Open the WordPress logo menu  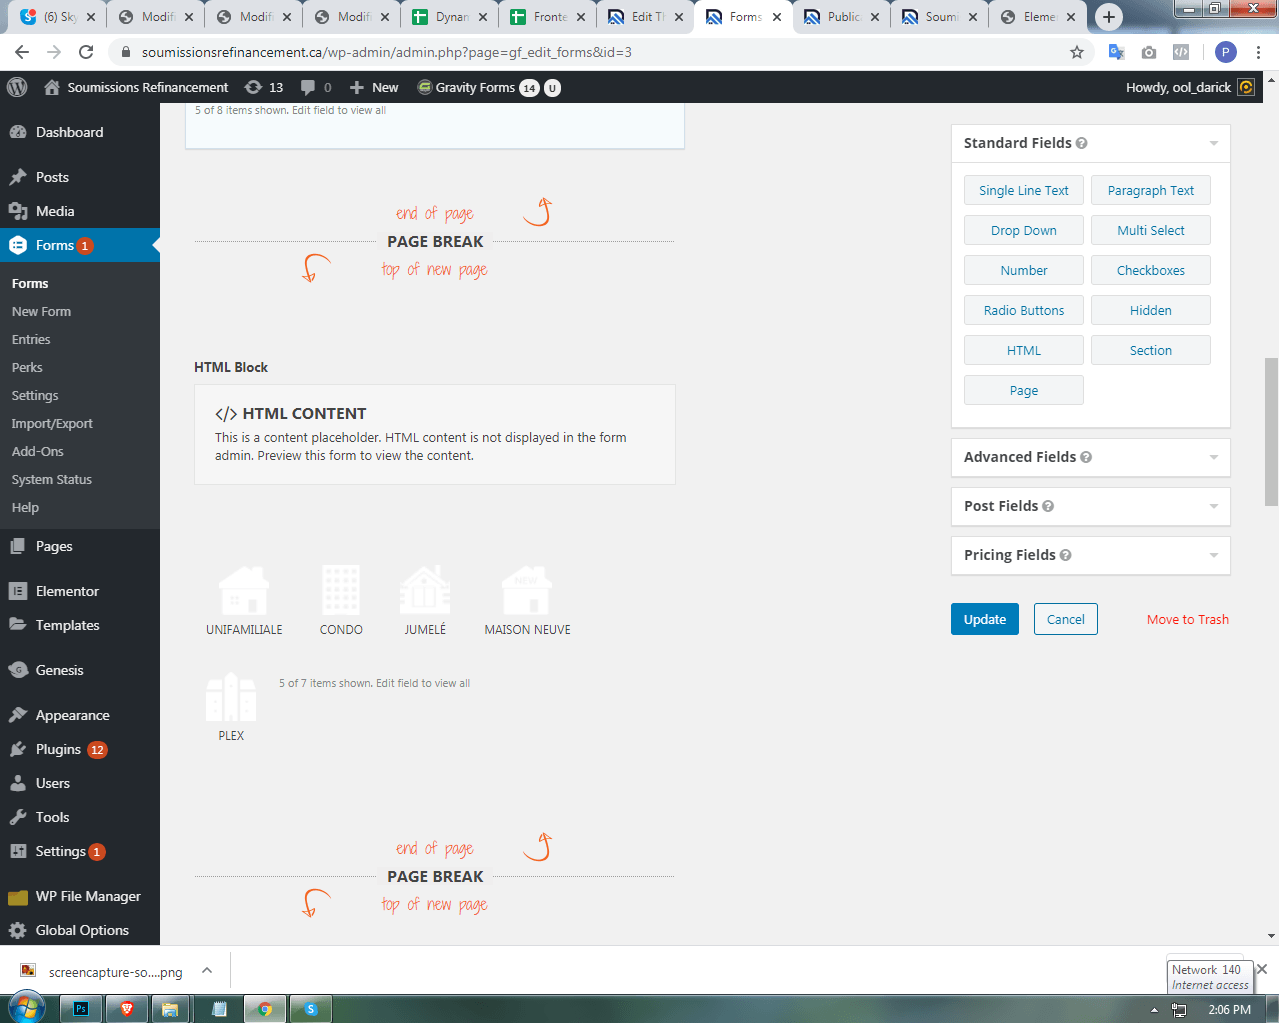tap(17, 87)
